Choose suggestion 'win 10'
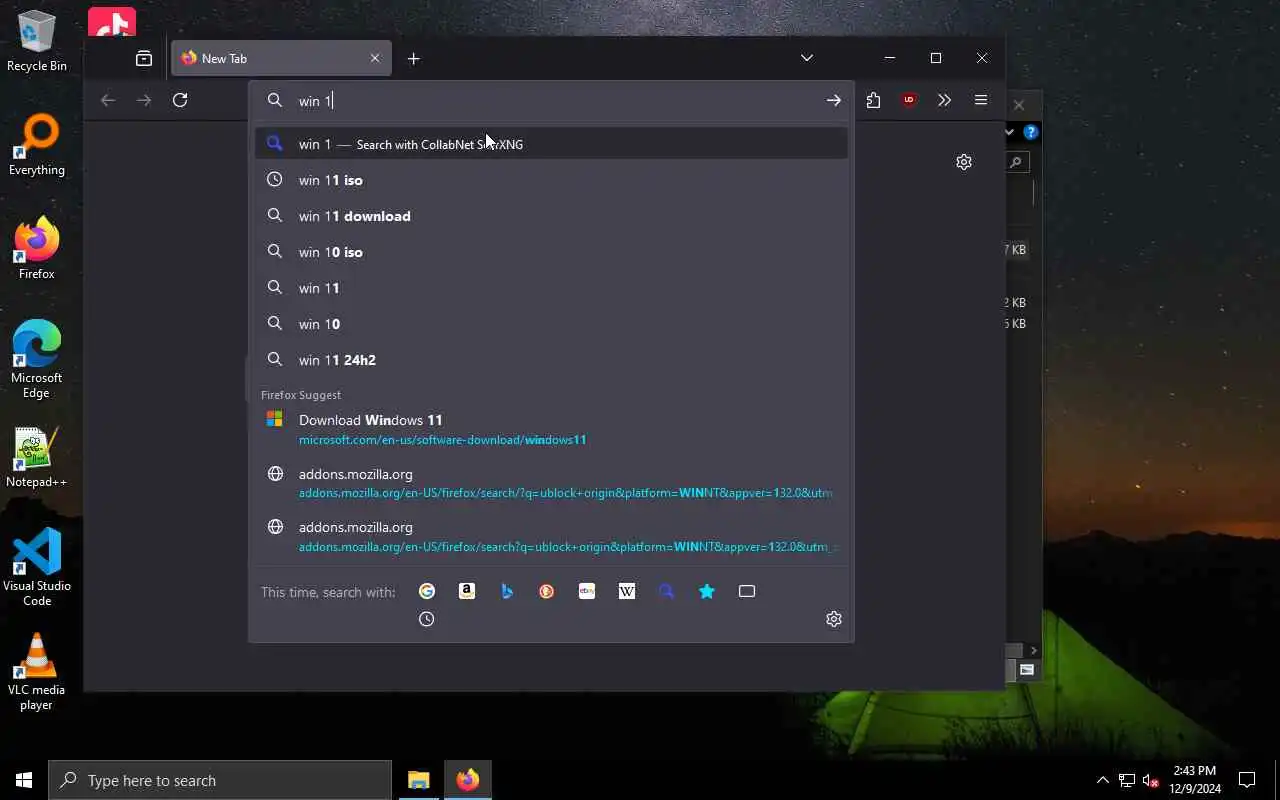This screenshot has width=1280, height=800. [551, 324]
